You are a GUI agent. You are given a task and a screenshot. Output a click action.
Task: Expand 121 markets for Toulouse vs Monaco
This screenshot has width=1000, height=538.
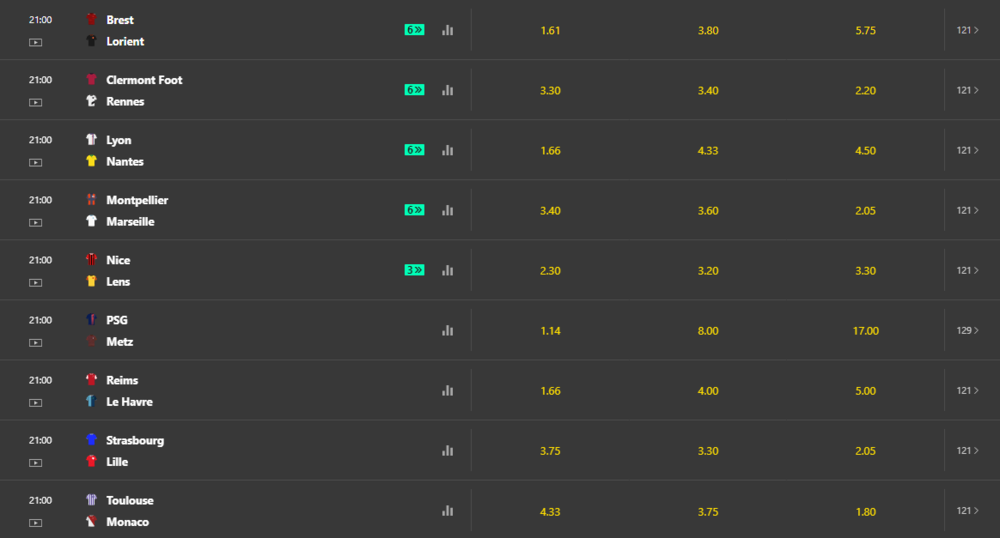click(x=967, y=511)
